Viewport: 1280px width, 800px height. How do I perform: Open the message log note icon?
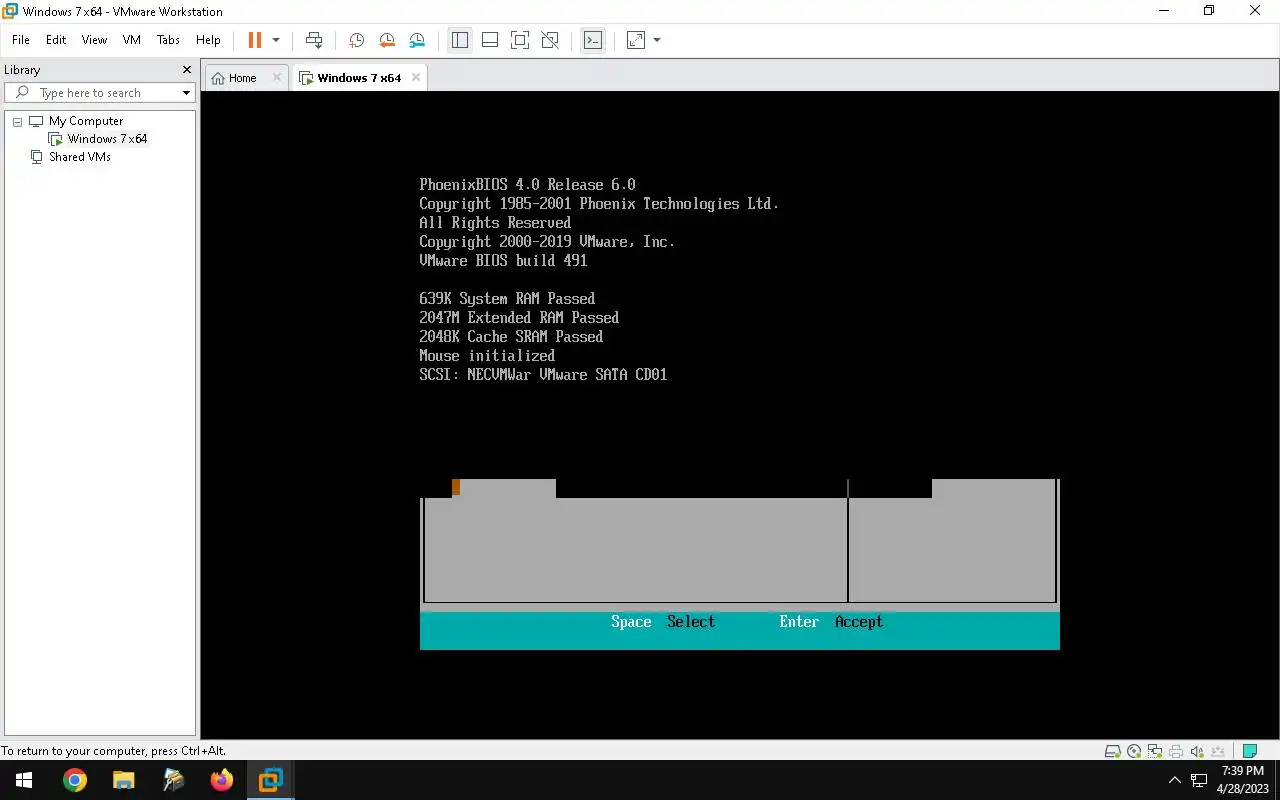[x=1250, y=751]
